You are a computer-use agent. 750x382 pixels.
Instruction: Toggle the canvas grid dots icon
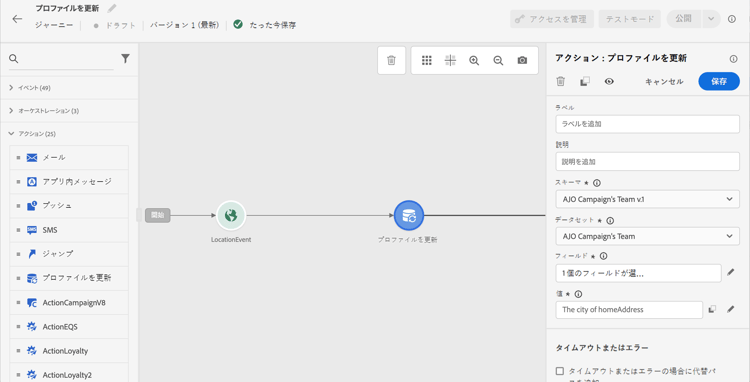427,60
